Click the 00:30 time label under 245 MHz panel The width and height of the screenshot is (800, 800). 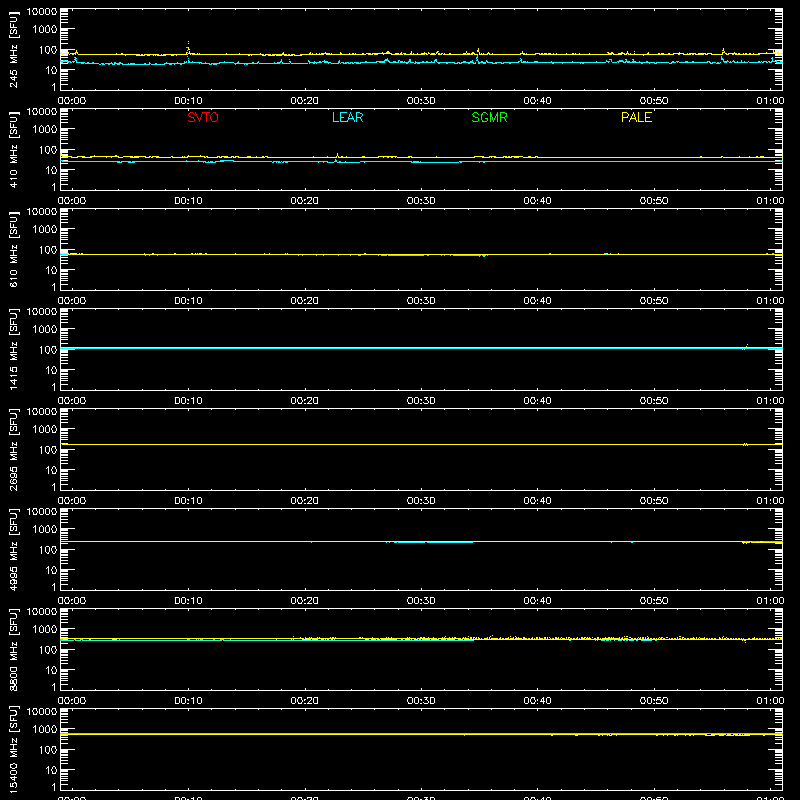(x=421, y=101)
